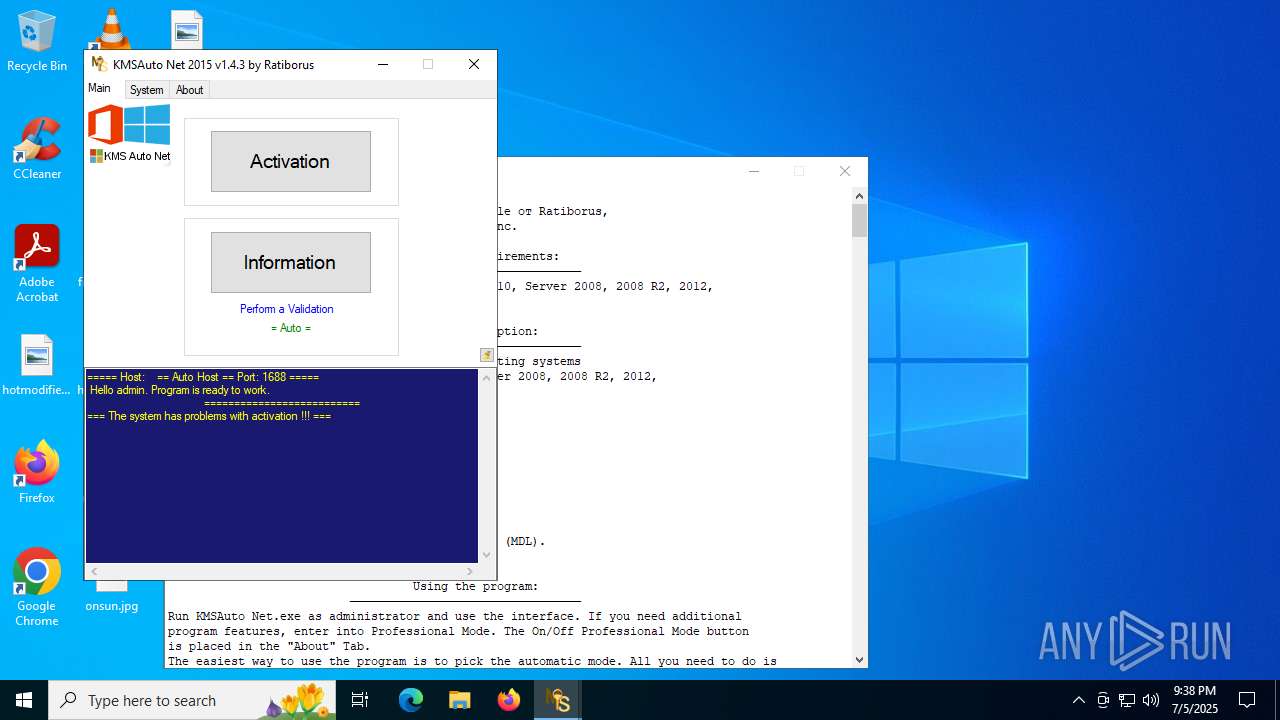Select the activation problems message line
1280x720 pixels.
pos(209,416)
